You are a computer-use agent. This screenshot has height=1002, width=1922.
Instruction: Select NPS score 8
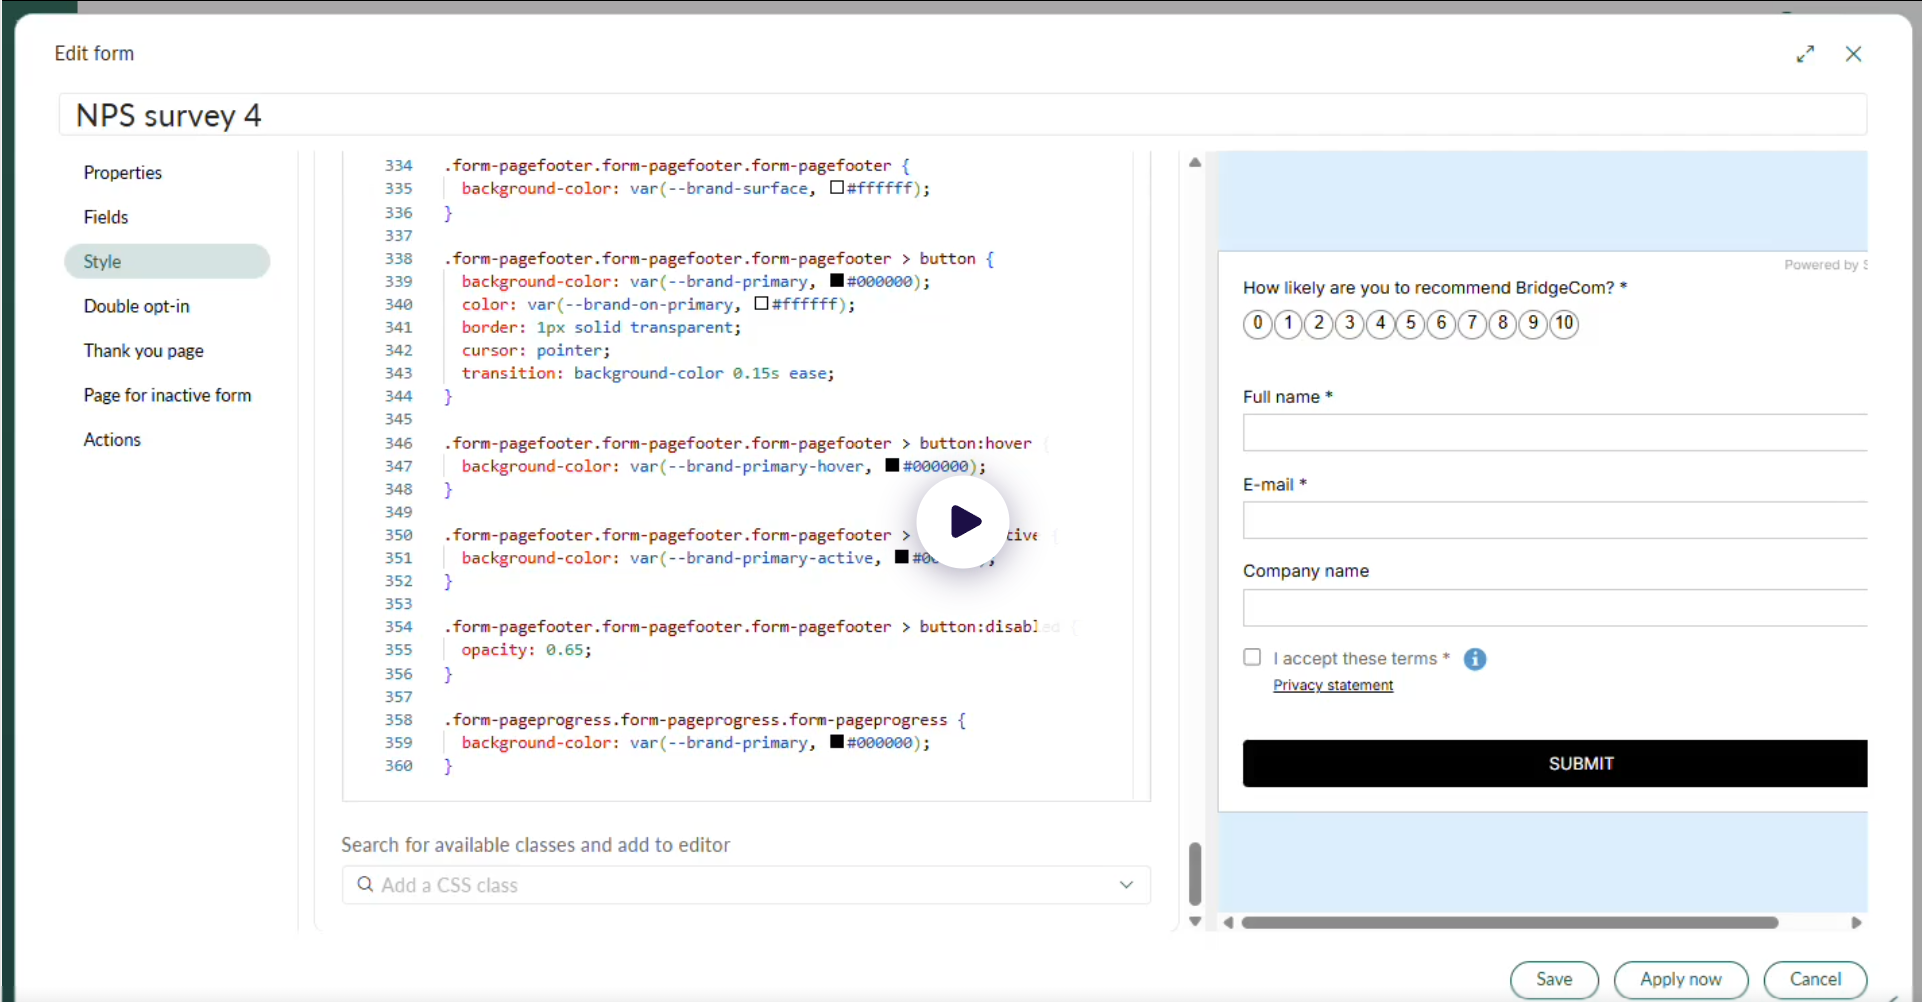(x=1502, y=324)
